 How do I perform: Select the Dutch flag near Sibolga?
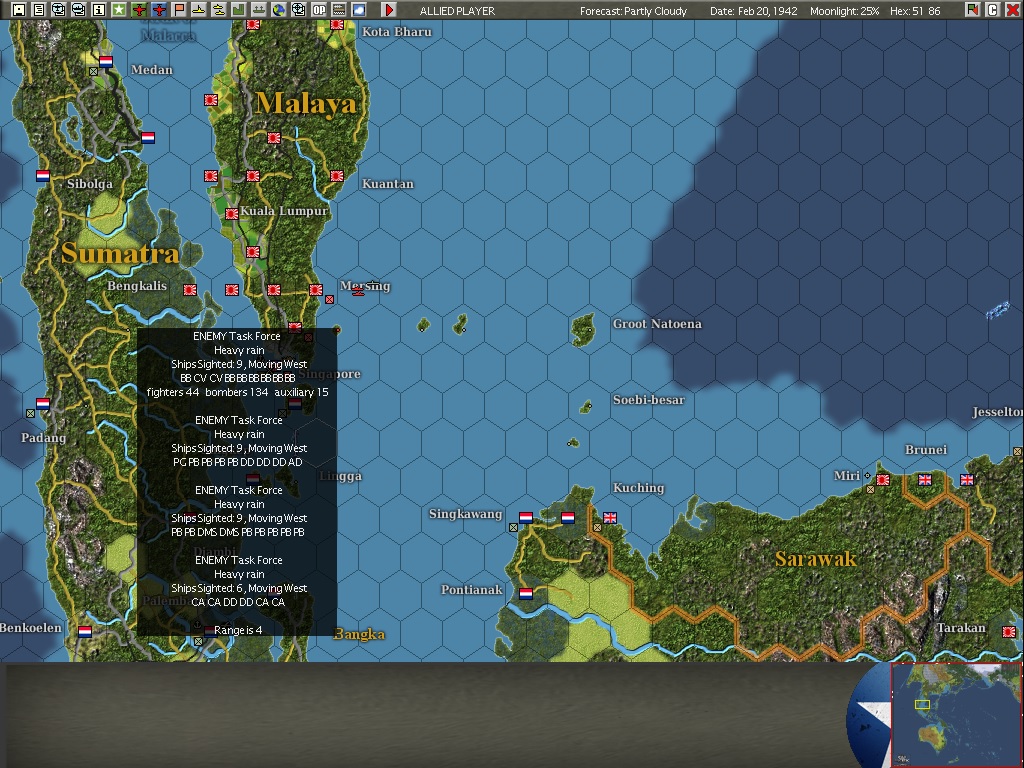pyautogui.click(x=42, y=176)
